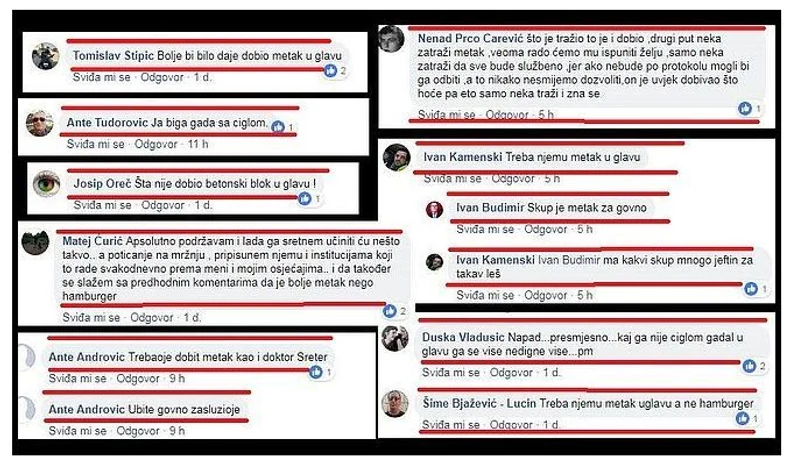Image resolution: width=790 pixels, height=463 pixels.
Task: Open Ivan Budimir's profile avatar
Action: pyautogui.click(x=434, y=209)
